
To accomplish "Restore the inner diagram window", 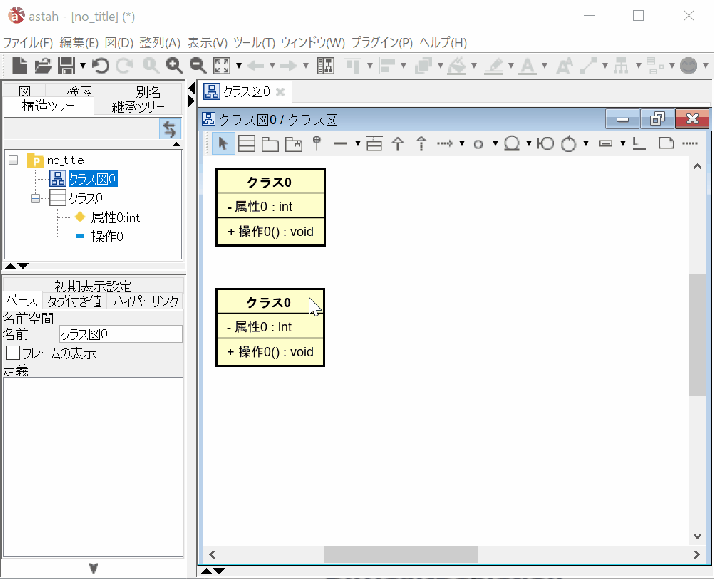I will pyautogui.click(x=657, y=119).
